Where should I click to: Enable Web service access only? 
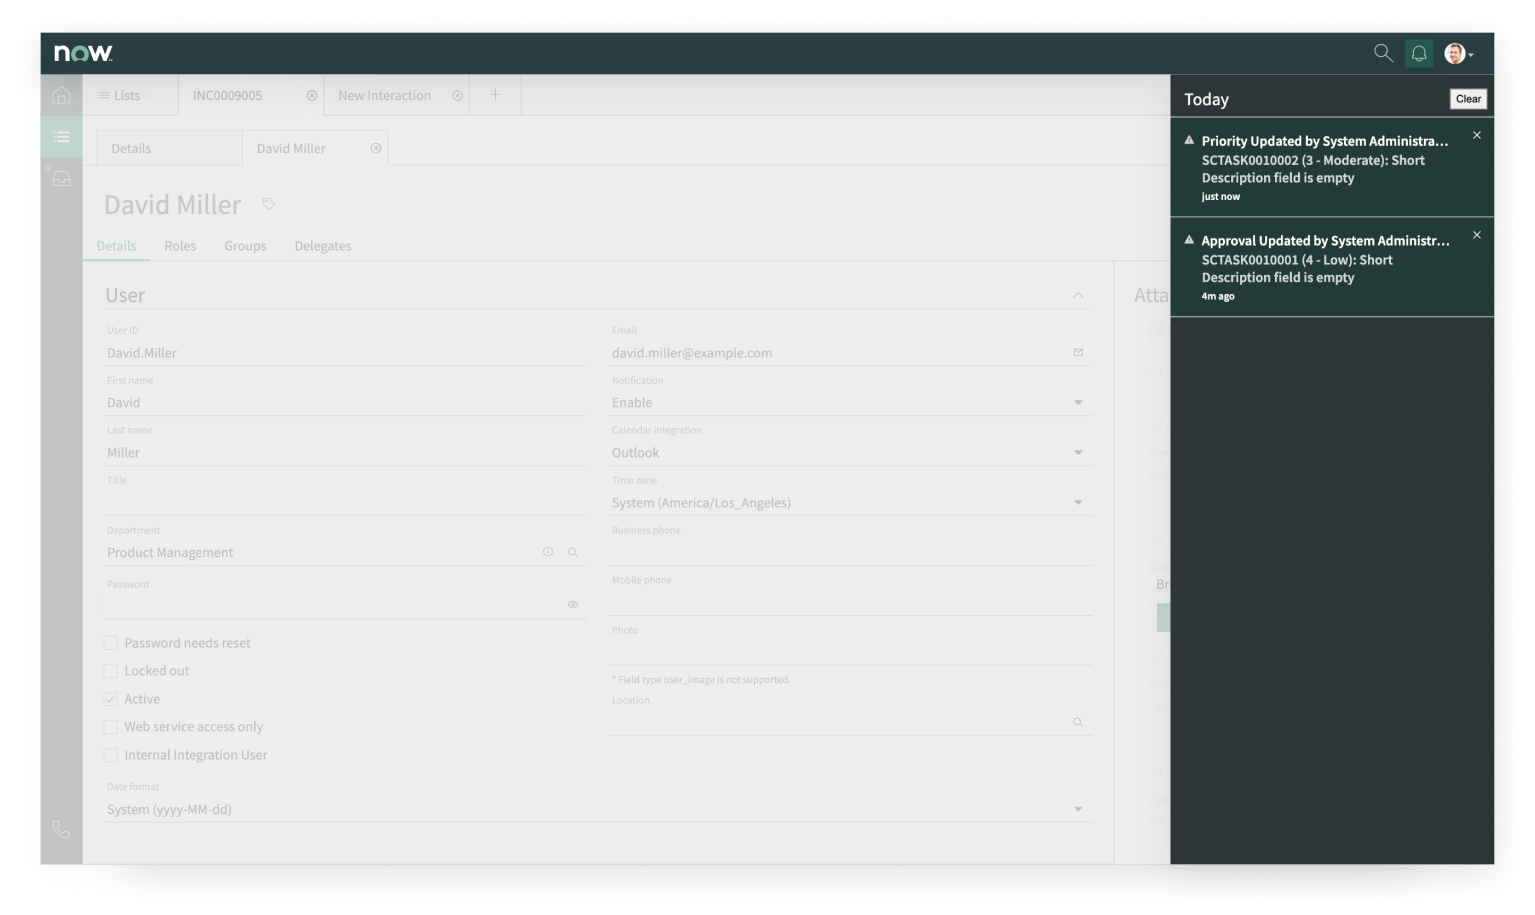pyautogui.click(x=111, y=727)
